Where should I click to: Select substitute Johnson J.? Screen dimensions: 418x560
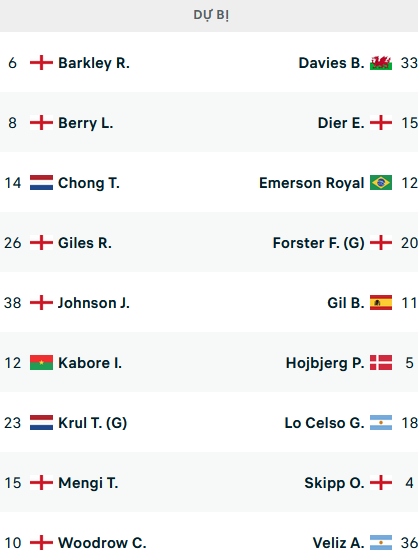coord(94,303)
